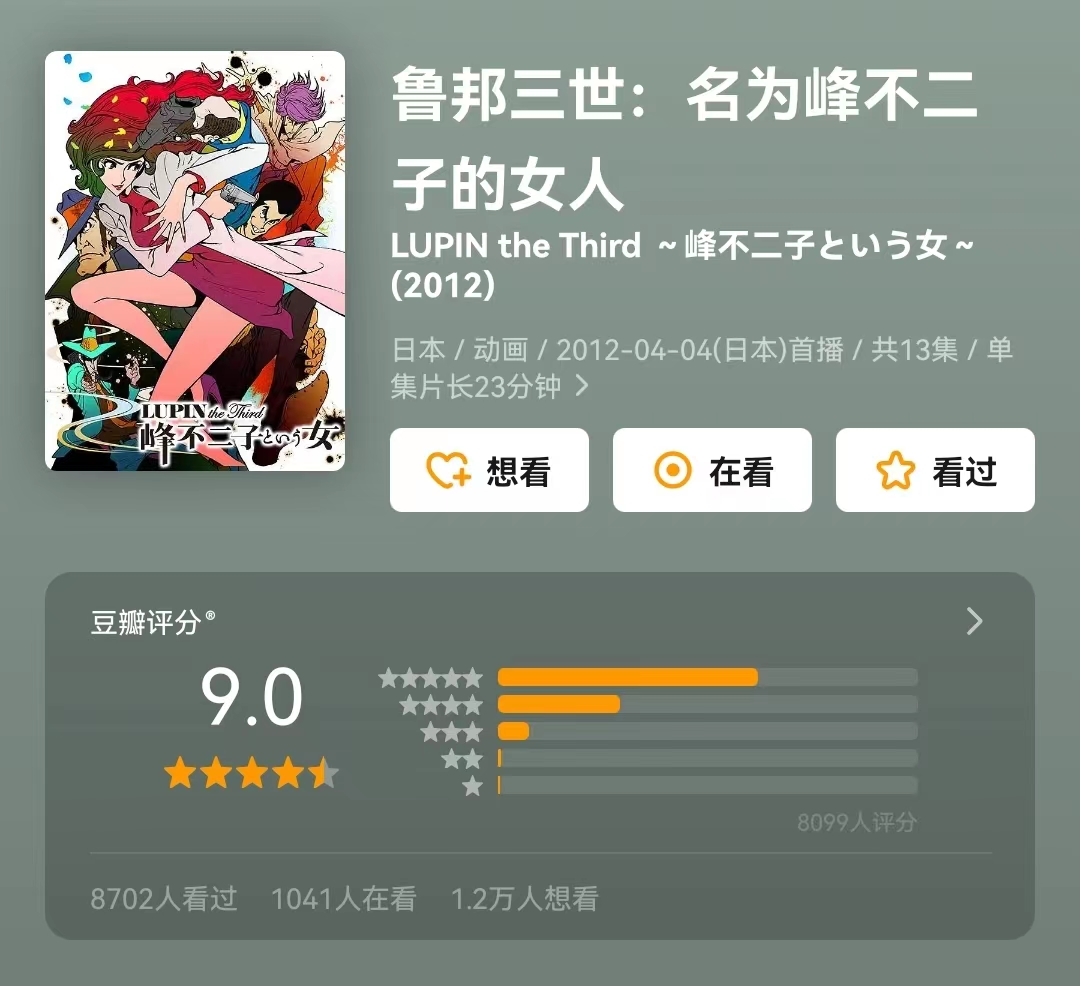The width and height of the screenshot is (1080, 986).
Task: Click the five-star rating row icon
Action: click(x=430, y=678)
